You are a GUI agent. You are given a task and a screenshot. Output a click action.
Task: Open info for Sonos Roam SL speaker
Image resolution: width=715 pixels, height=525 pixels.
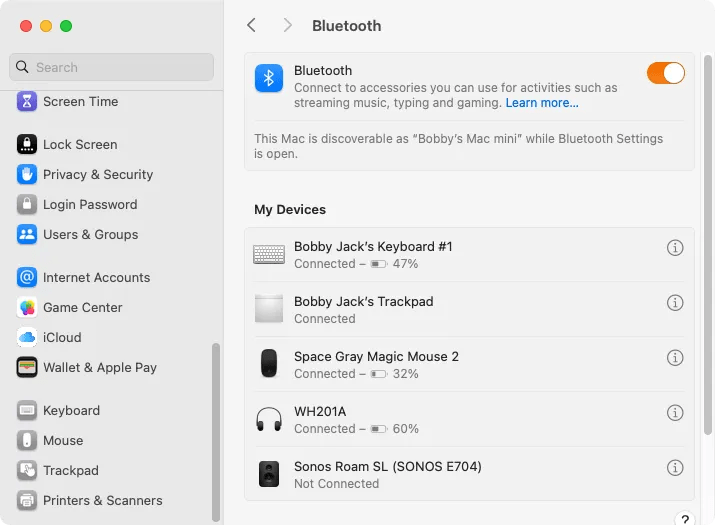675,468
